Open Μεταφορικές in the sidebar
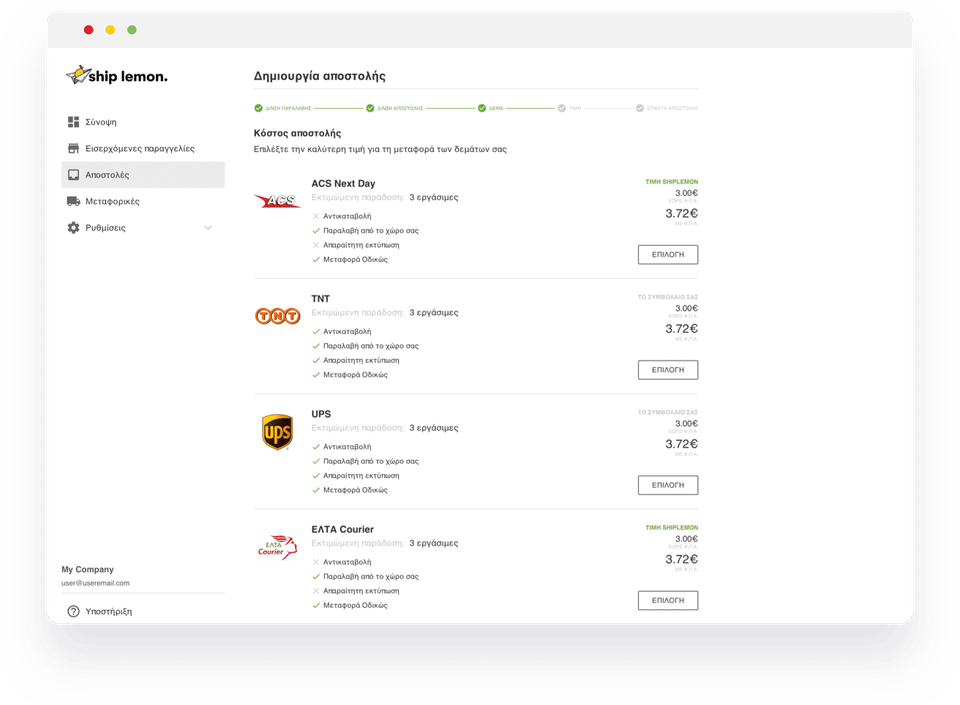The height and width of the screenshot is (705, 960). [x=143, y=201]
